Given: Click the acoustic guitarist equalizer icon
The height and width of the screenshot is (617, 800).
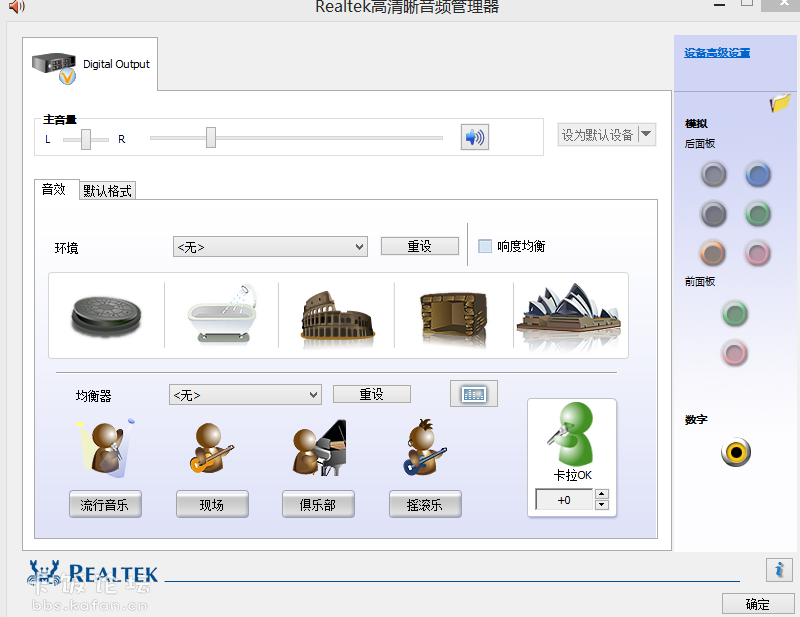Looking at the screenshot, I should click(211, 449).
